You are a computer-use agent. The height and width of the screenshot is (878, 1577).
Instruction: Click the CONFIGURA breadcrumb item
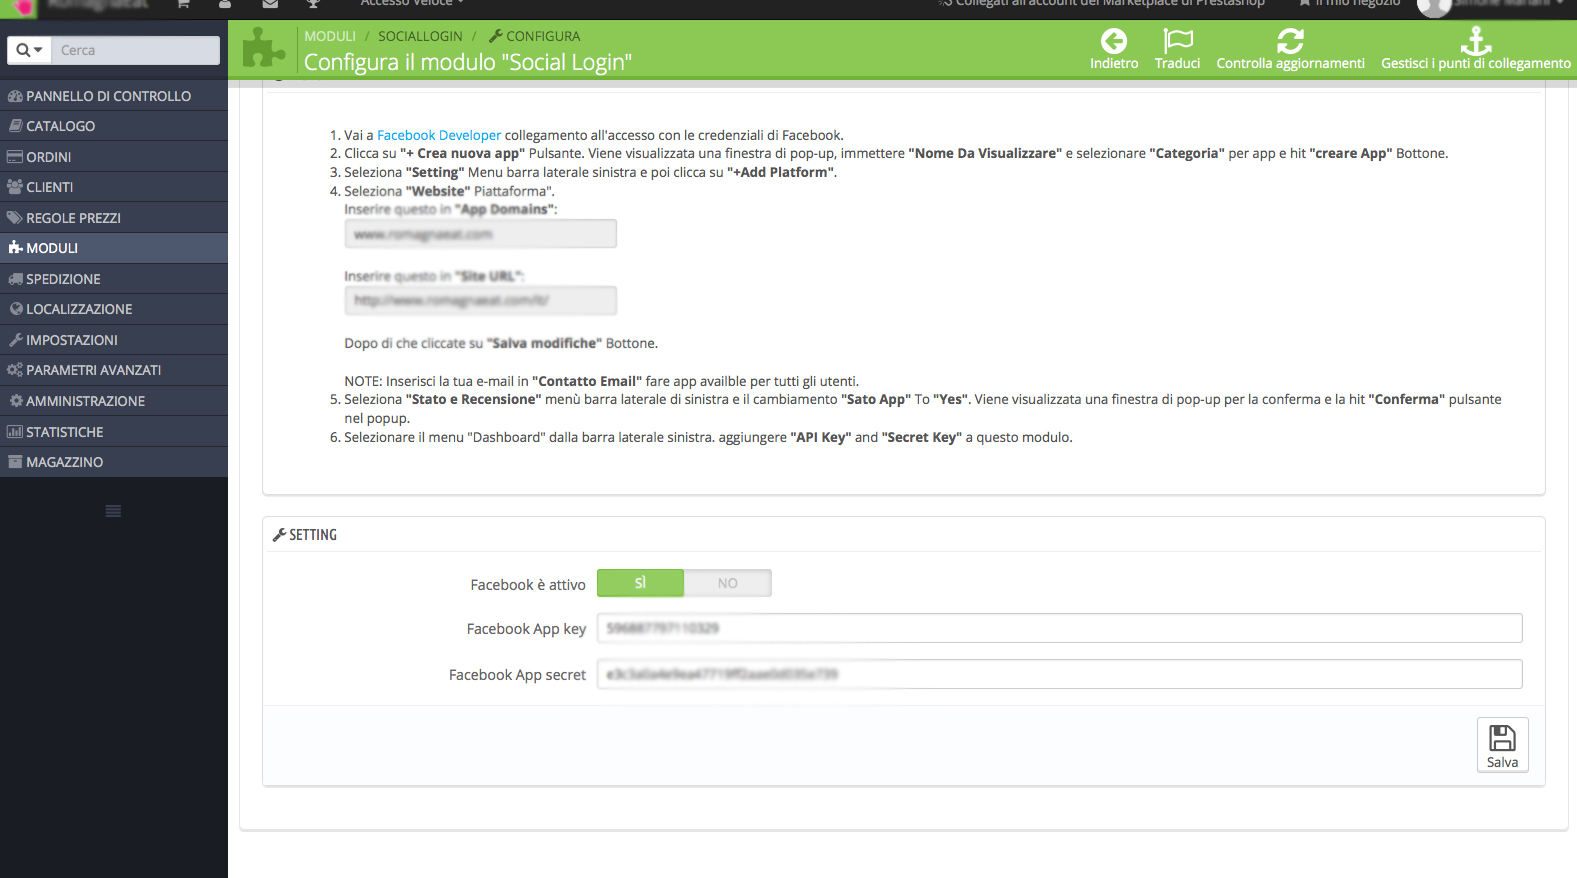pyautogui.click(x=534, y=36)
